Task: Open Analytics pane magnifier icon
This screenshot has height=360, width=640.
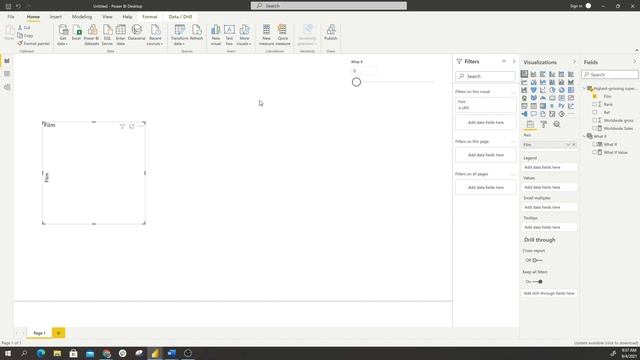Action: 557,124
